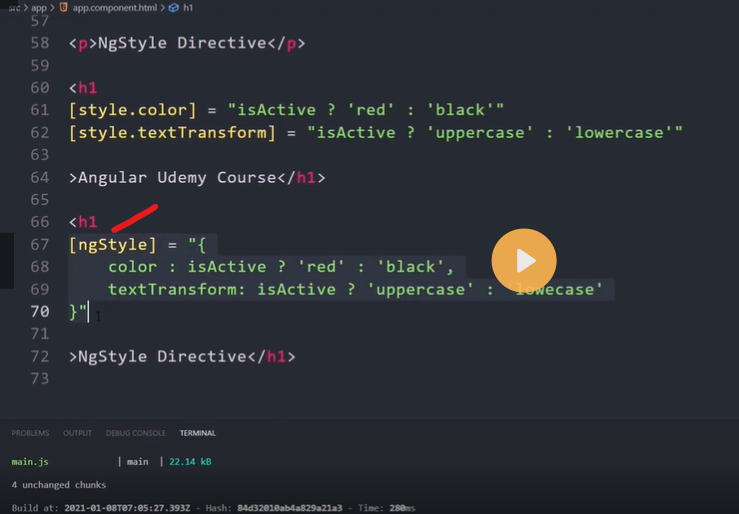The image size is (739, 514).
Task: Select the h1 breadcrumb symbol label
Action: 189,7
